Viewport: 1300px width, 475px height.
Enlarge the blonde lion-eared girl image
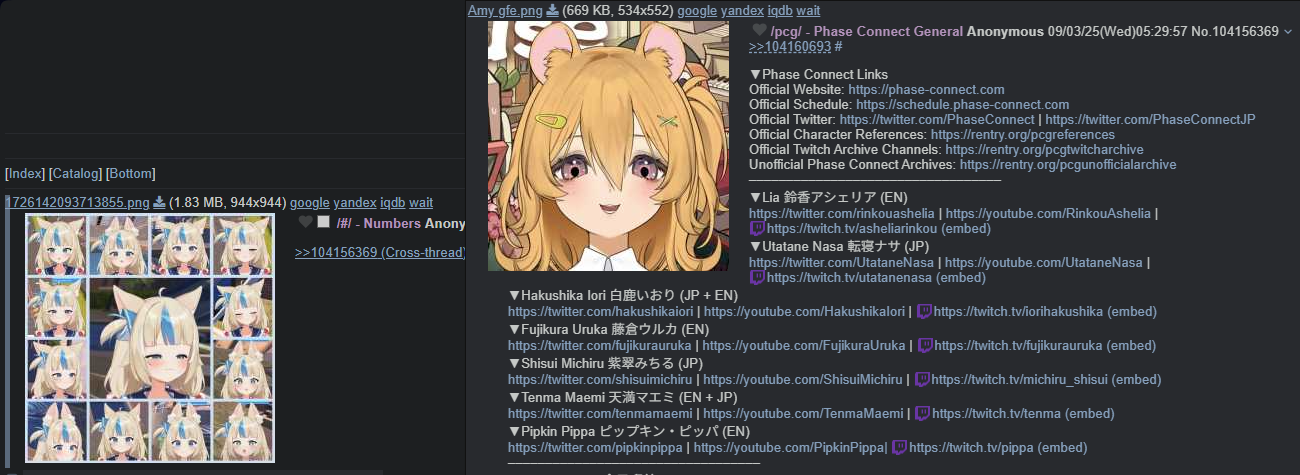[608, 146]
